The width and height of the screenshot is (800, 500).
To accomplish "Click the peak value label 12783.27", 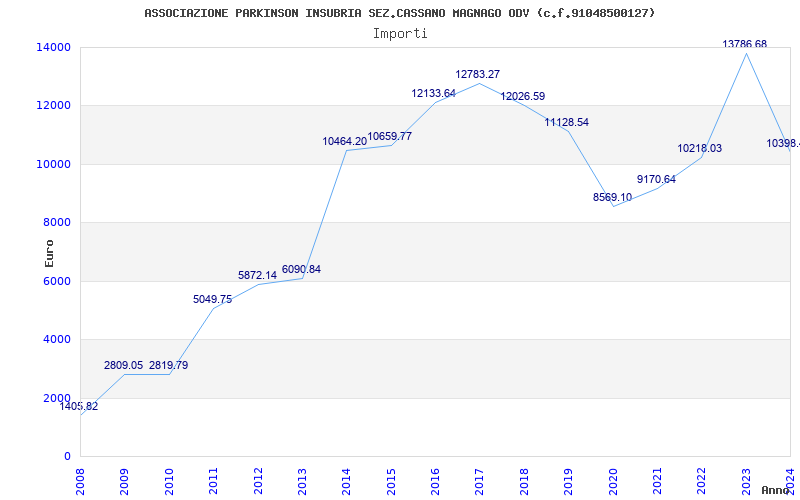I will pyautogui.click(x=478, y=74).
